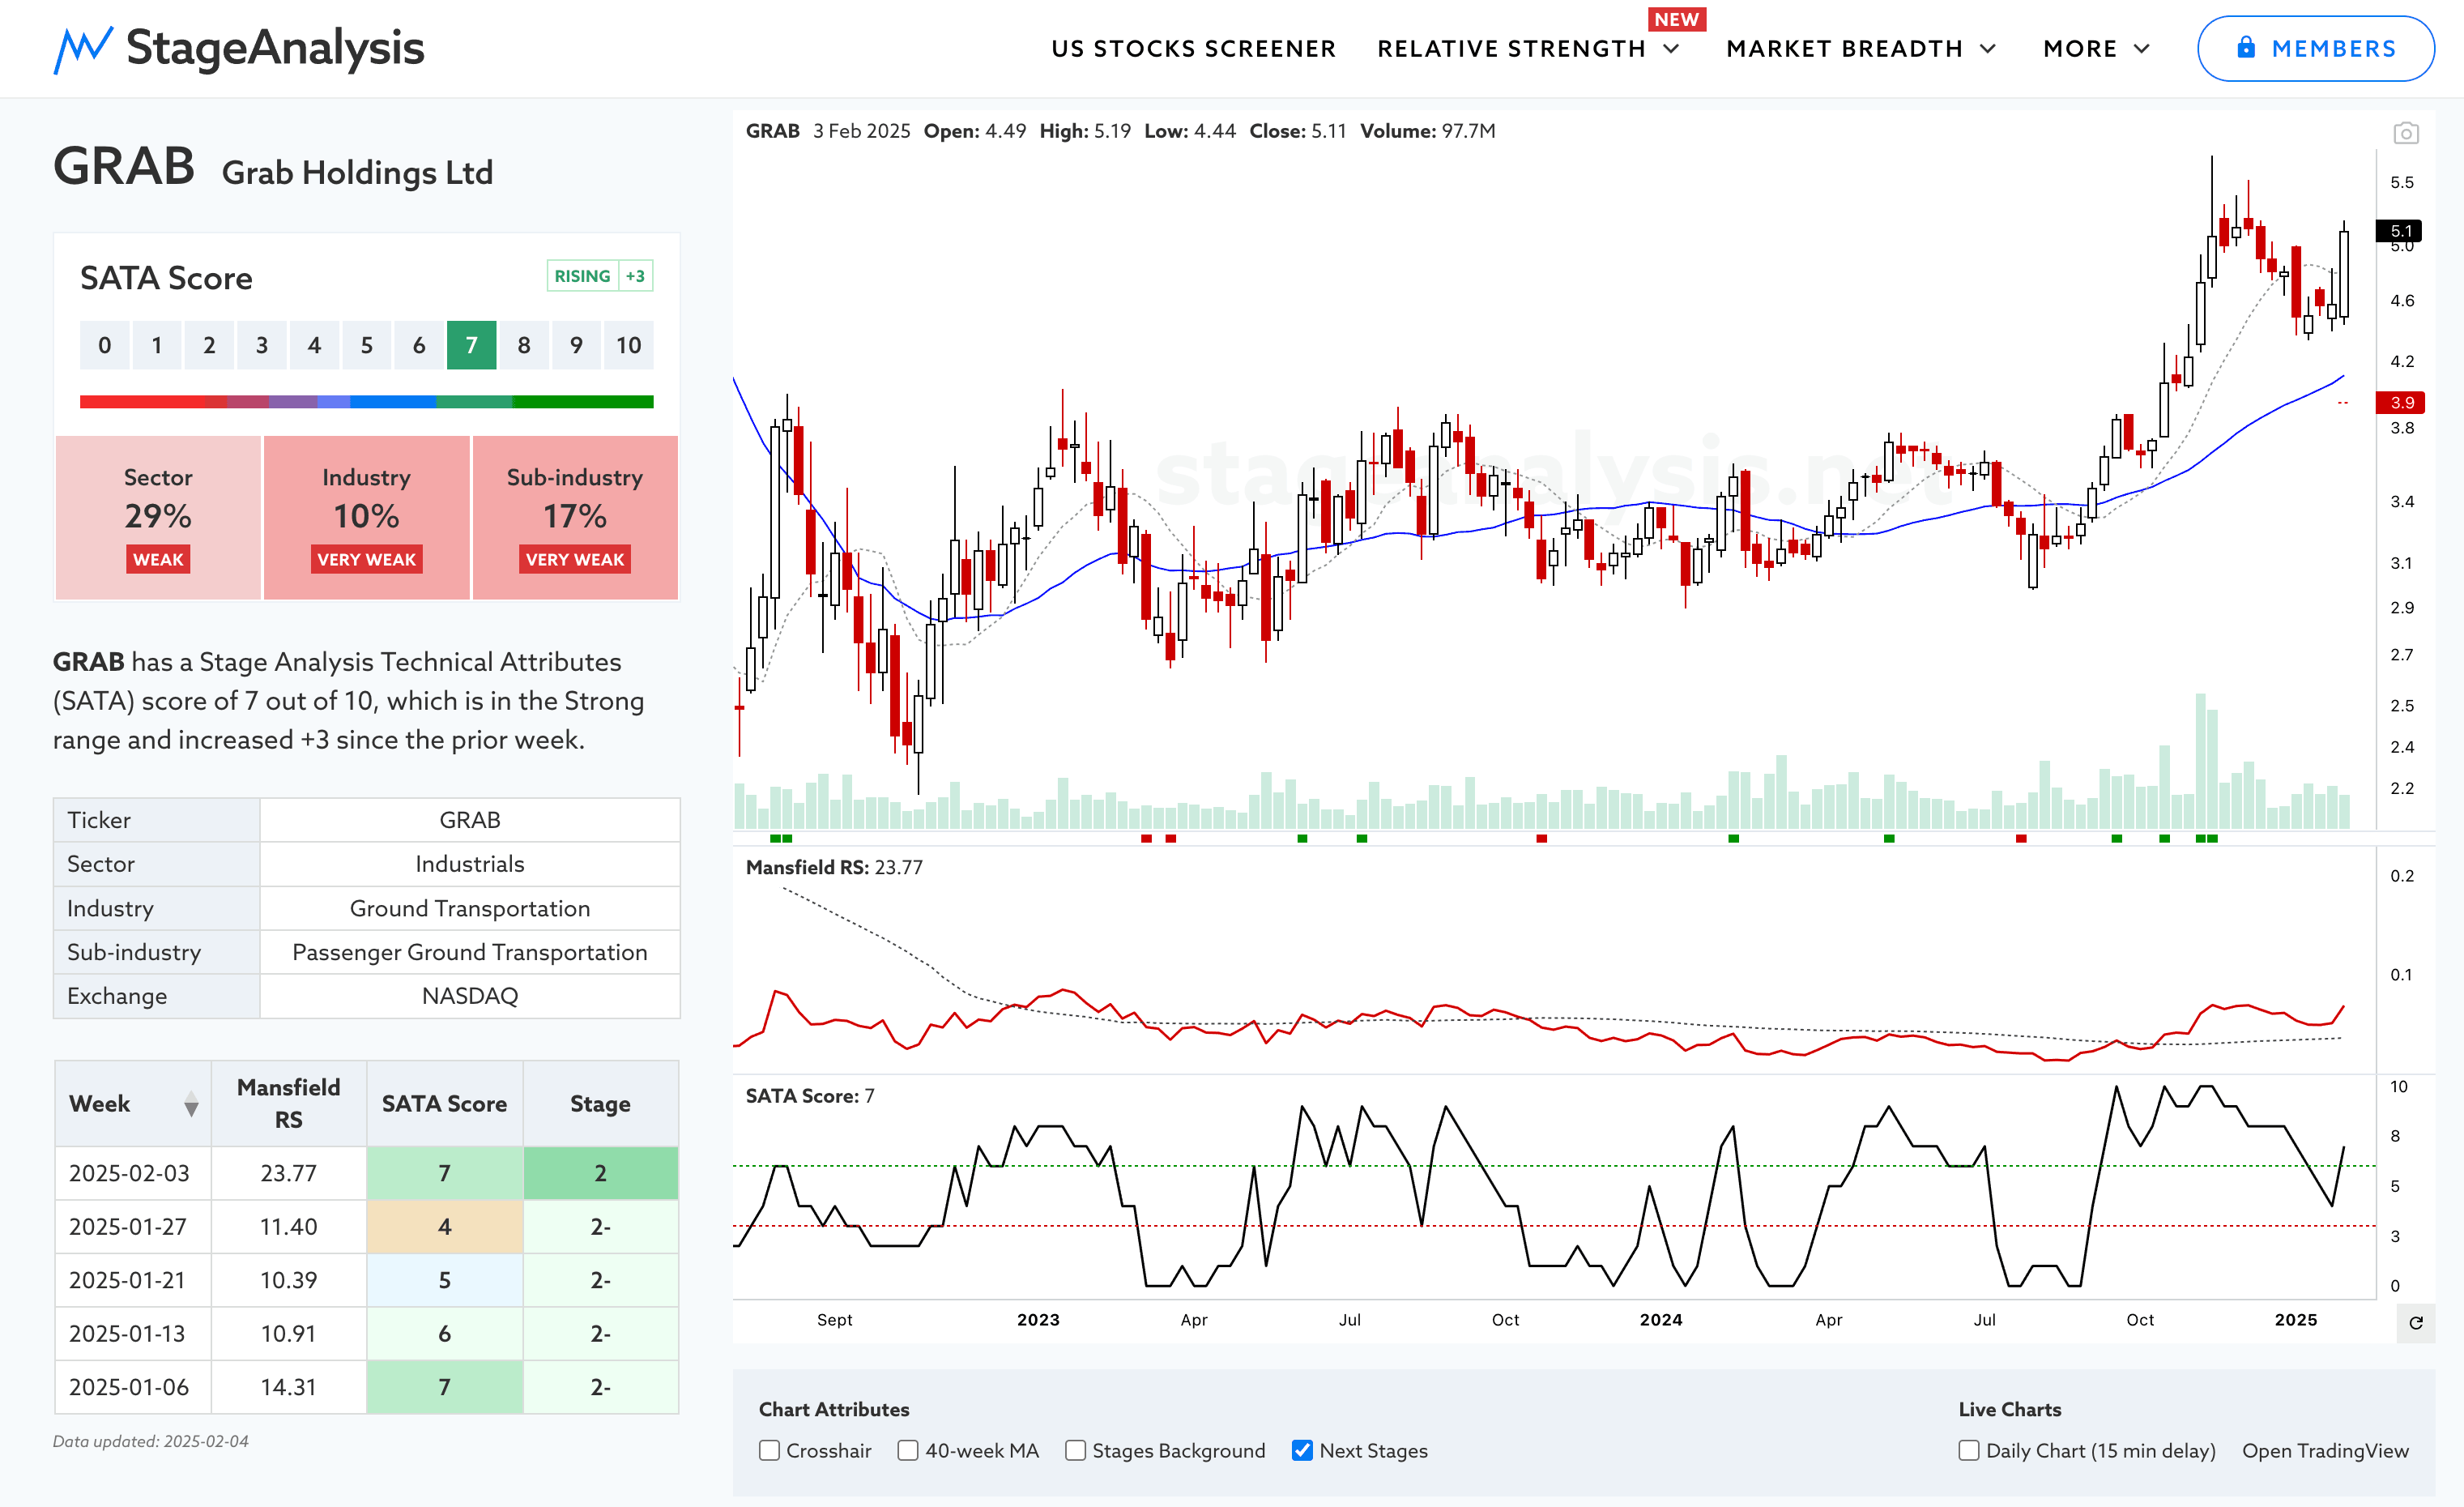The height and width of the screenshot is (1507, 2464).
Task: Open the More menu label
Action: tap(2080, 49)
